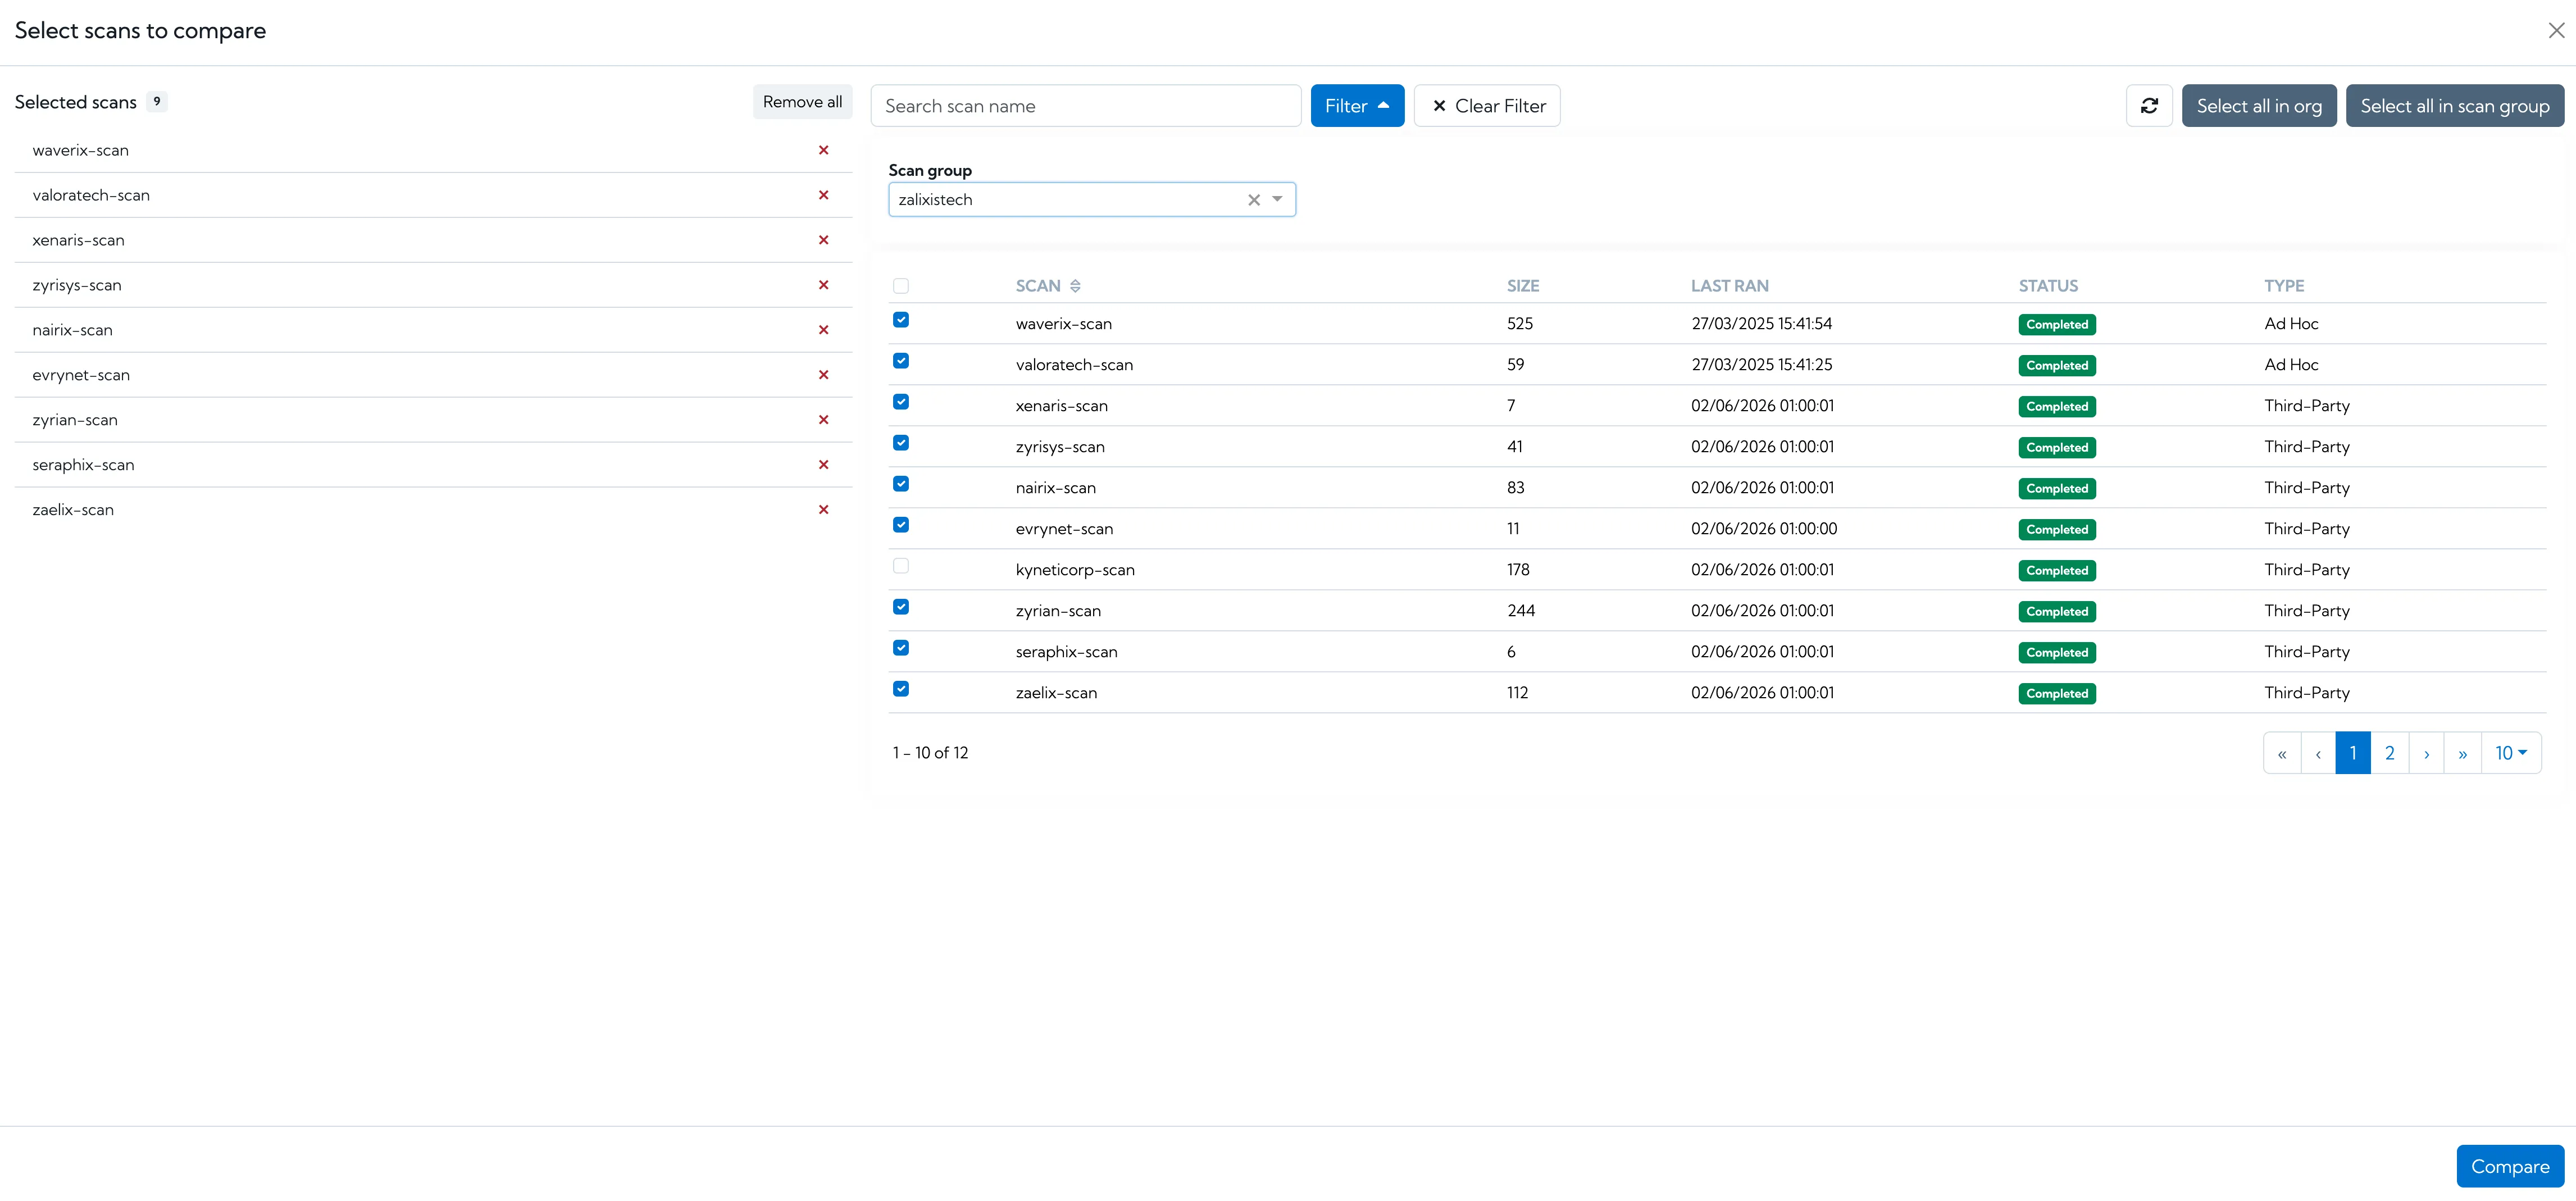Open the Scan group dropdown arrow

1277,200
